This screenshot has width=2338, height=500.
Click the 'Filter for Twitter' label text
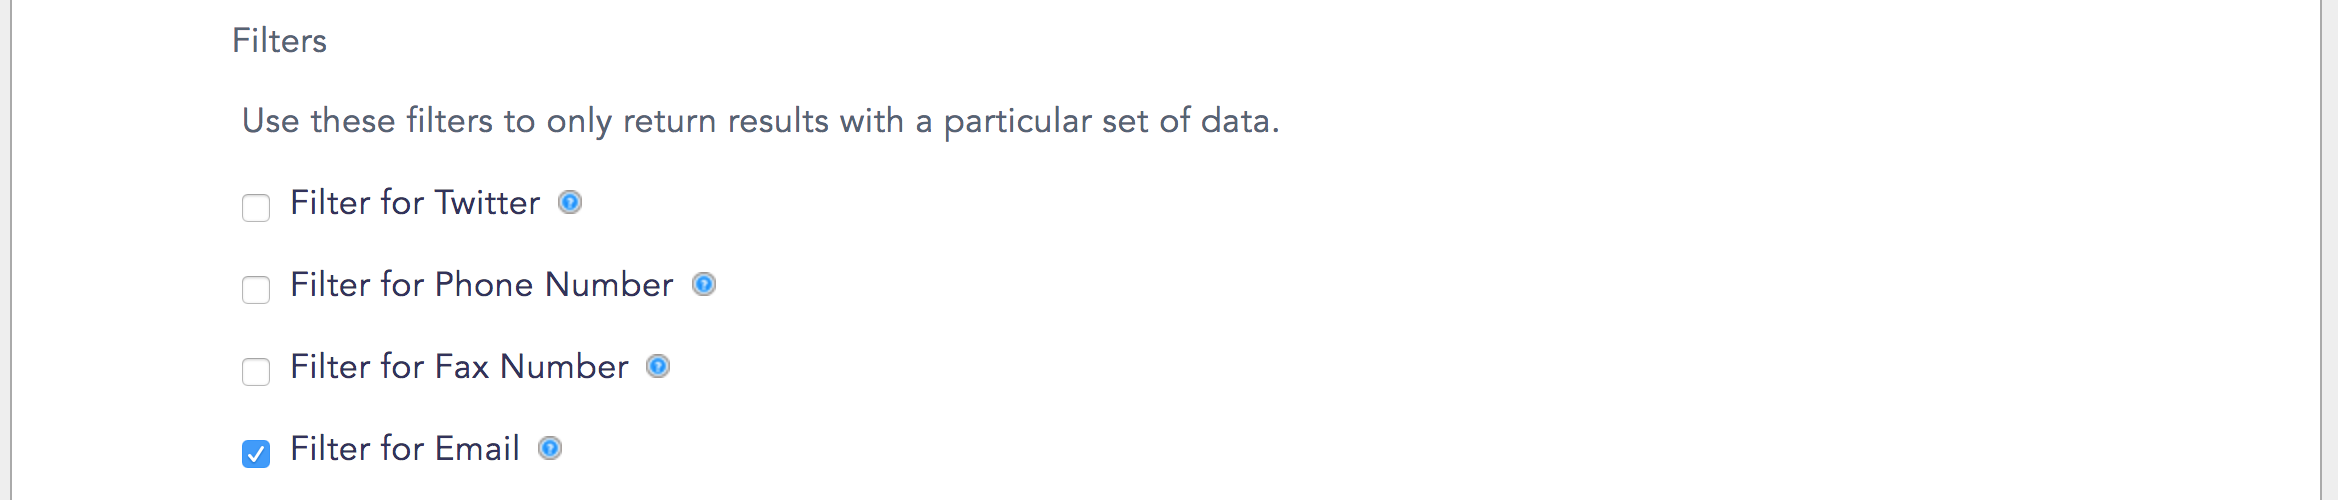[x=415, y=203]
